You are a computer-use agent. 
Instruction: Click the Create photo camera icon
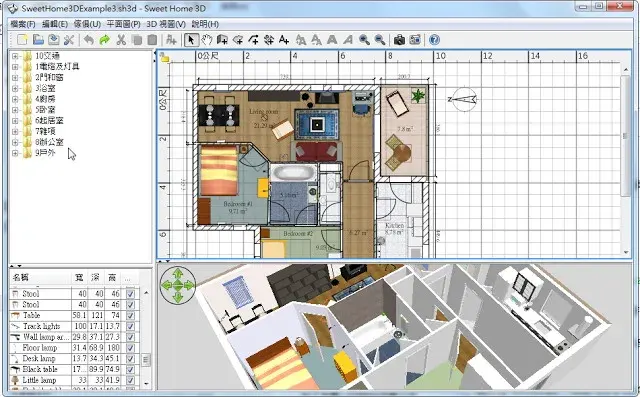[399, 40]
